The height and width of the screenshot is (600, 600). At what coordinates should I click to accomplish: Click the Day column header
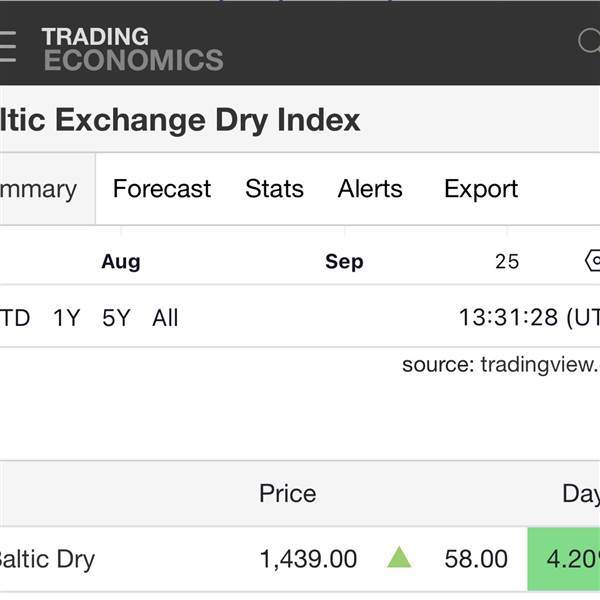pos(580,493)
